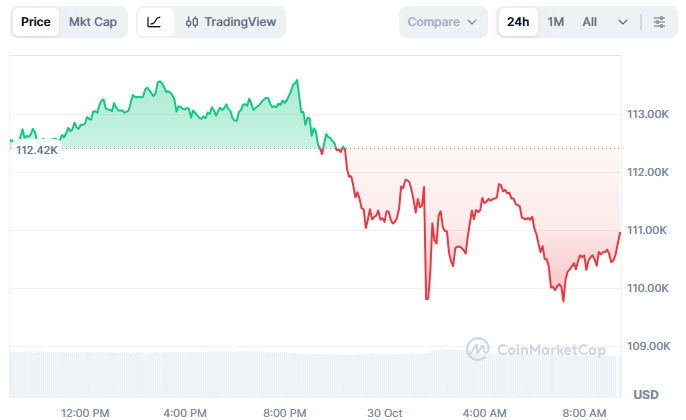Click the 30 Oct date label

pos(385,412)
